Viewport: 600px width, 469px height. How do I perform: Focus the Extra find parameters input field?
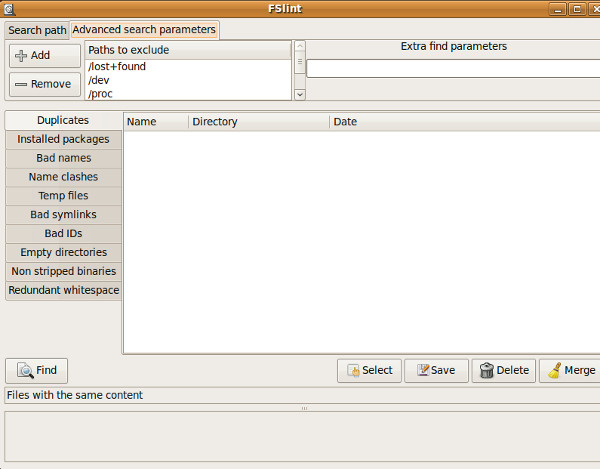[x=453, y=69]
